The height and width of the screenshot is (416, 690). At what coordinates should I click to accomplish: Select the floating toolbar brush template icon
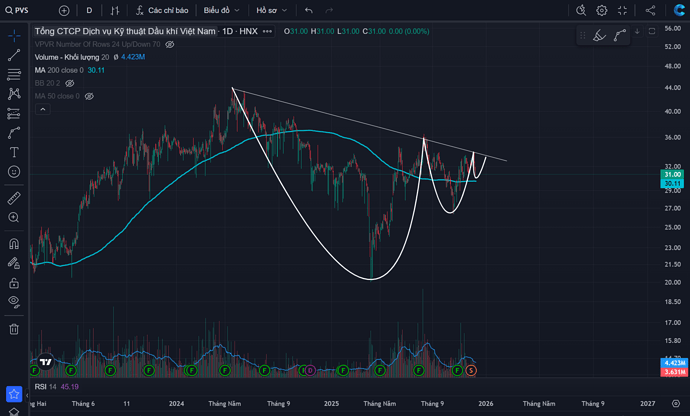599,35
